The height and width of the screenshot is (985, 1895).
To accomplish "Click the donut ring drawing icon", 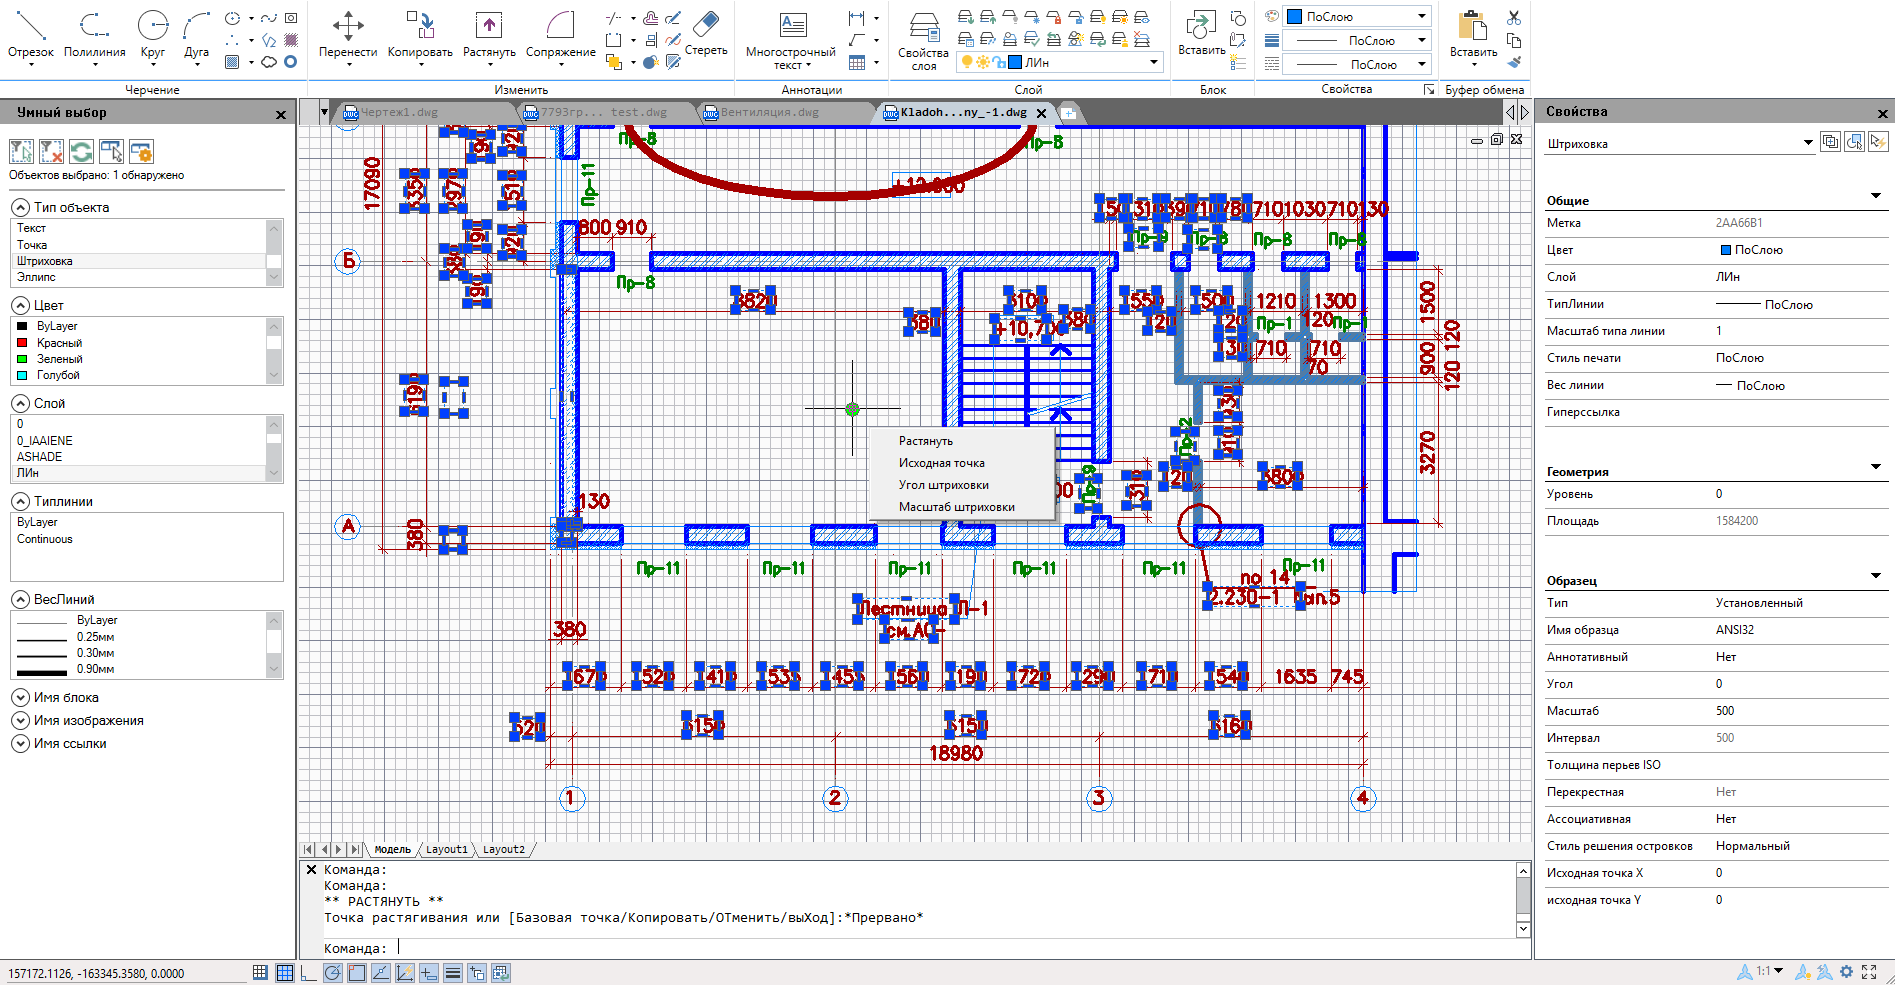I will click(290, 62).
